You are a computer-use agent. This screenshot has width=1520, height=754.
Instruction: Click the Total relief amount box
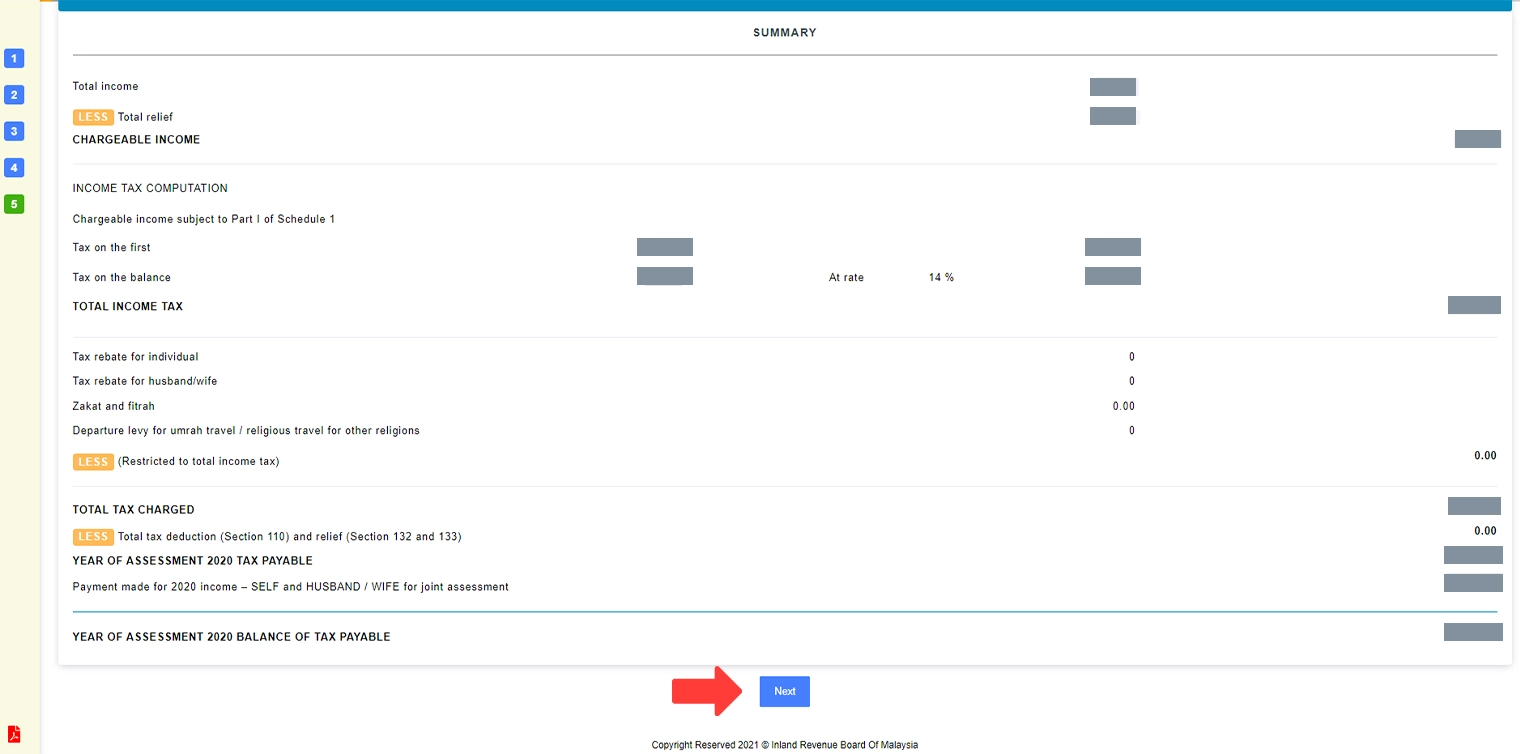pyautogui.click(x=1112, y=115)
